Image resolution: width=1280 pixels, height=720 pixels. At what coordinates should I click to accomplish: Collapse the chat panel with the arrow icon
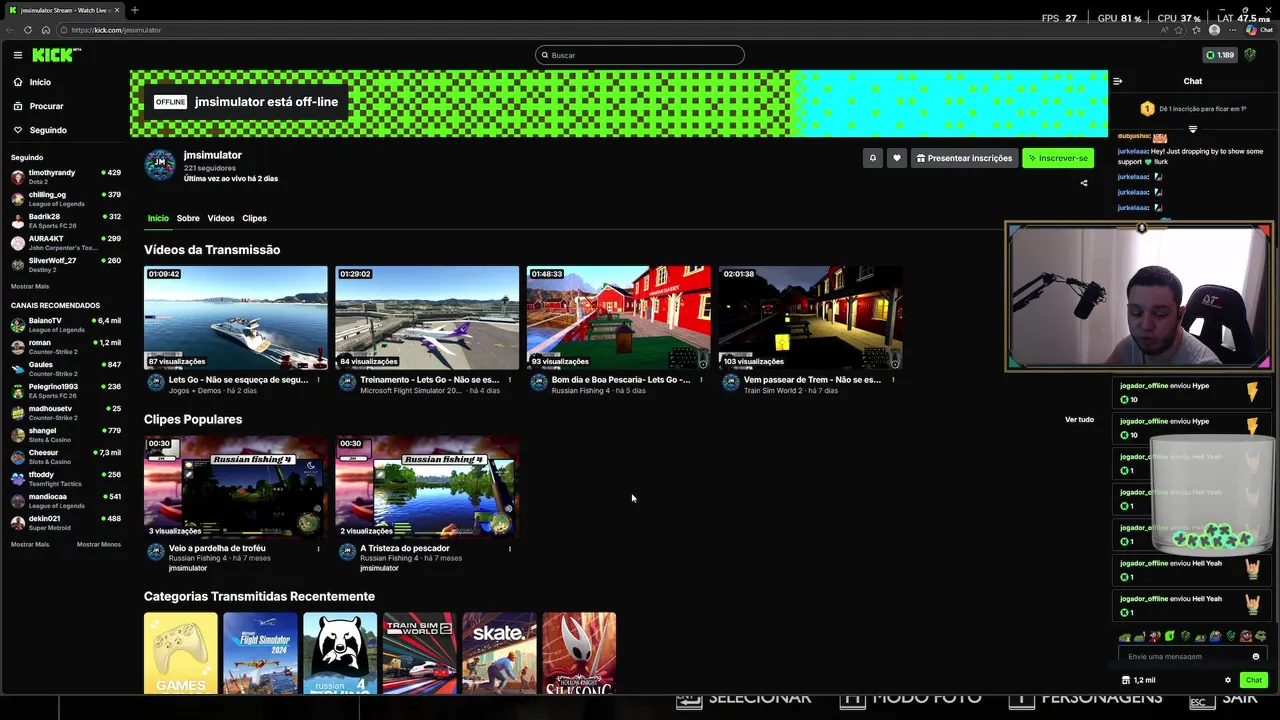pyautogui.click(x=1118, y=81)
